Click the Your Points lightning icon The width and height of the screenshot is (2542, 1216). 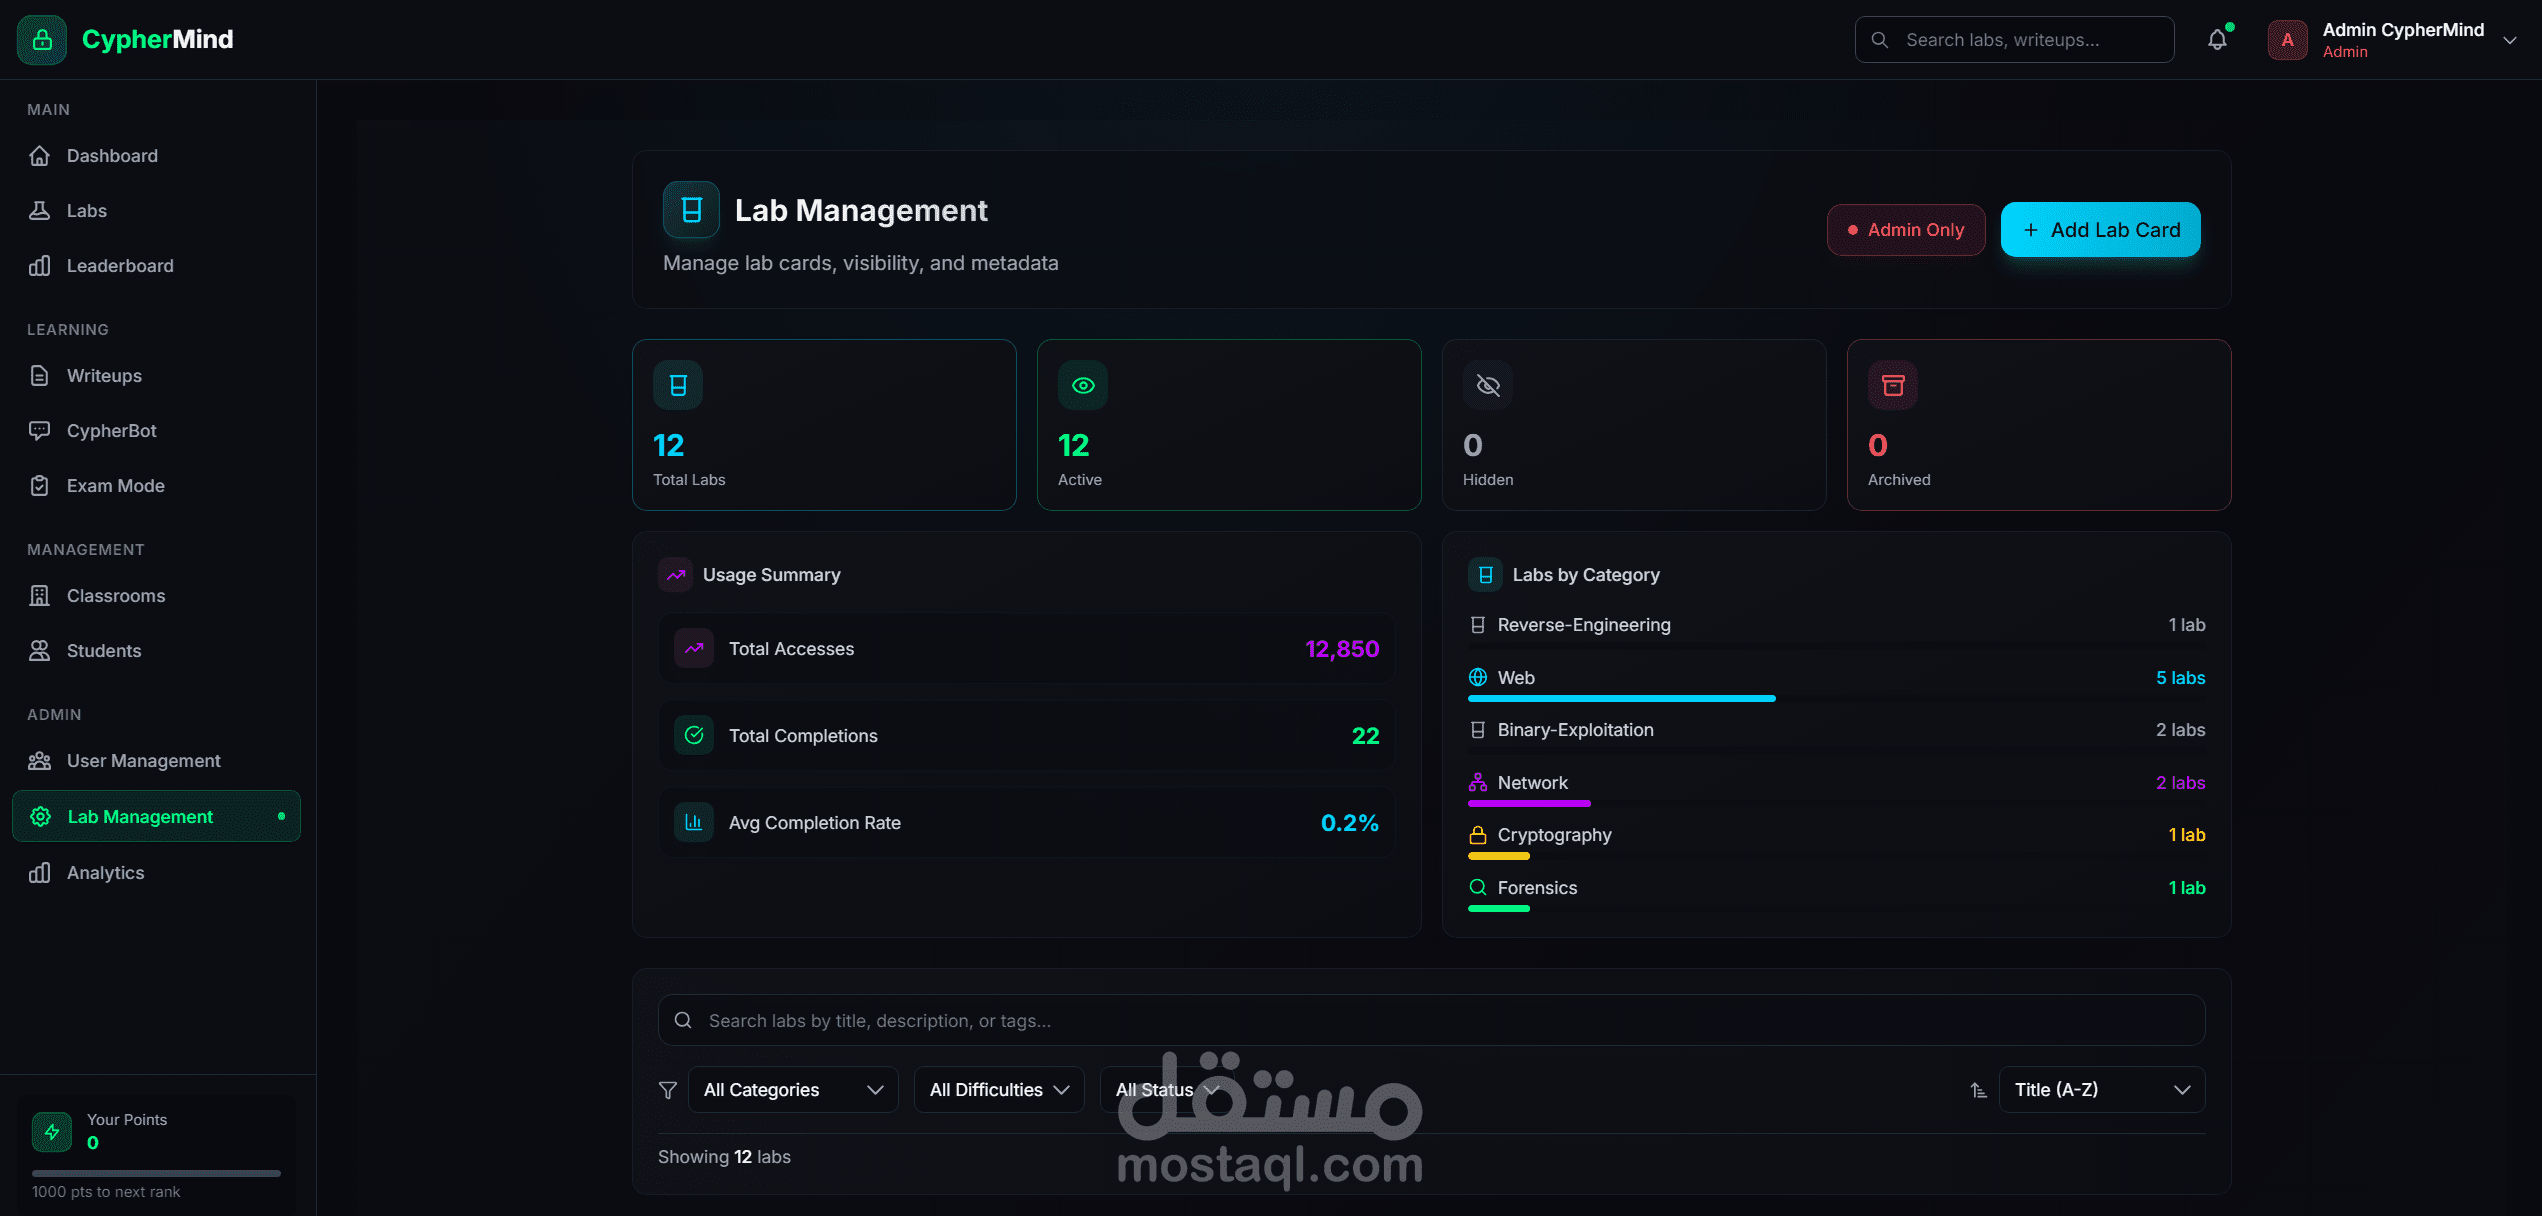[52, 1131]
